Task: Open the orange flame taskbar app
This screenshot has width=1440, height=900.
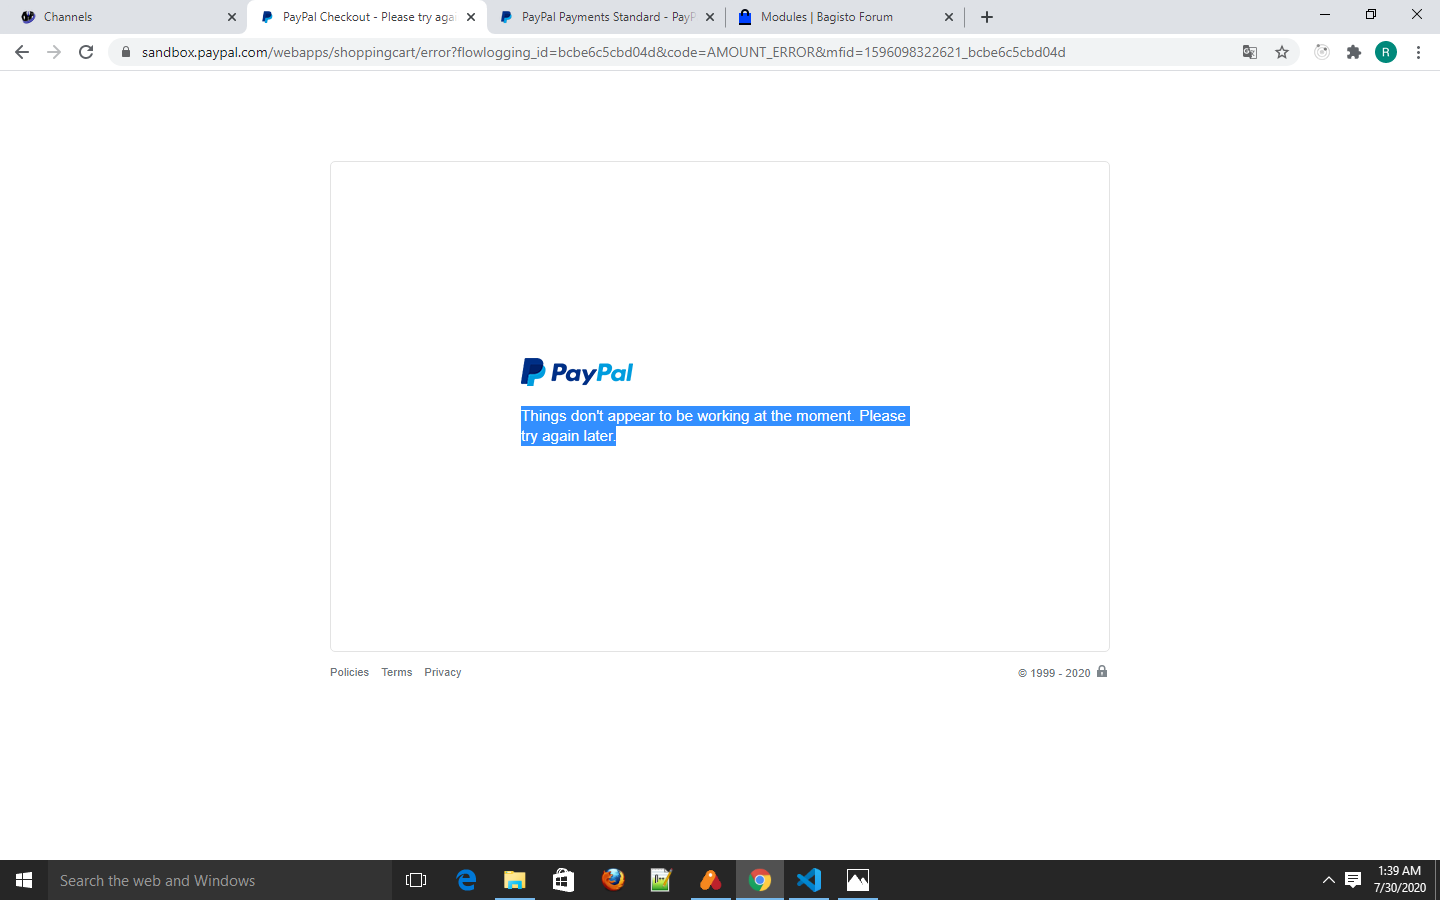Action: point(710,880)
